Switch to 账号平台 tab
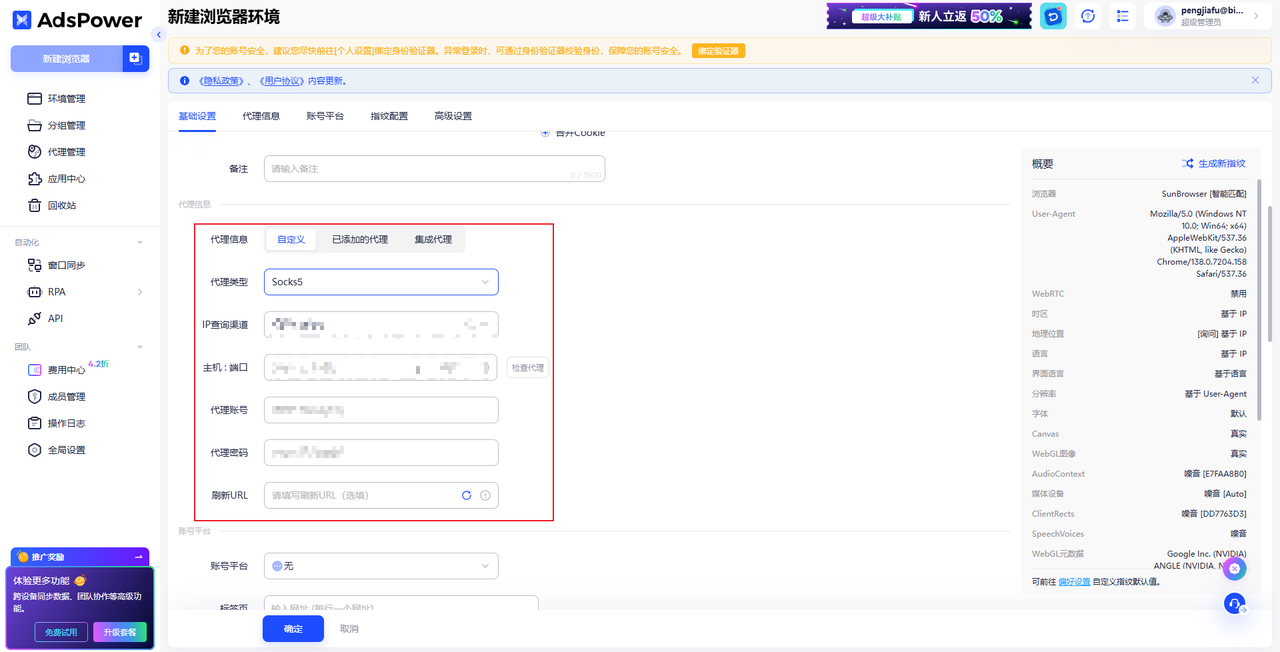 [325, 116]
